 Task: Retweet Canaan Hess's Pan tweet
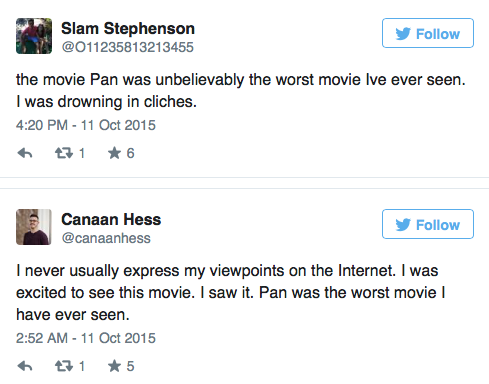(x=64, y=366)
